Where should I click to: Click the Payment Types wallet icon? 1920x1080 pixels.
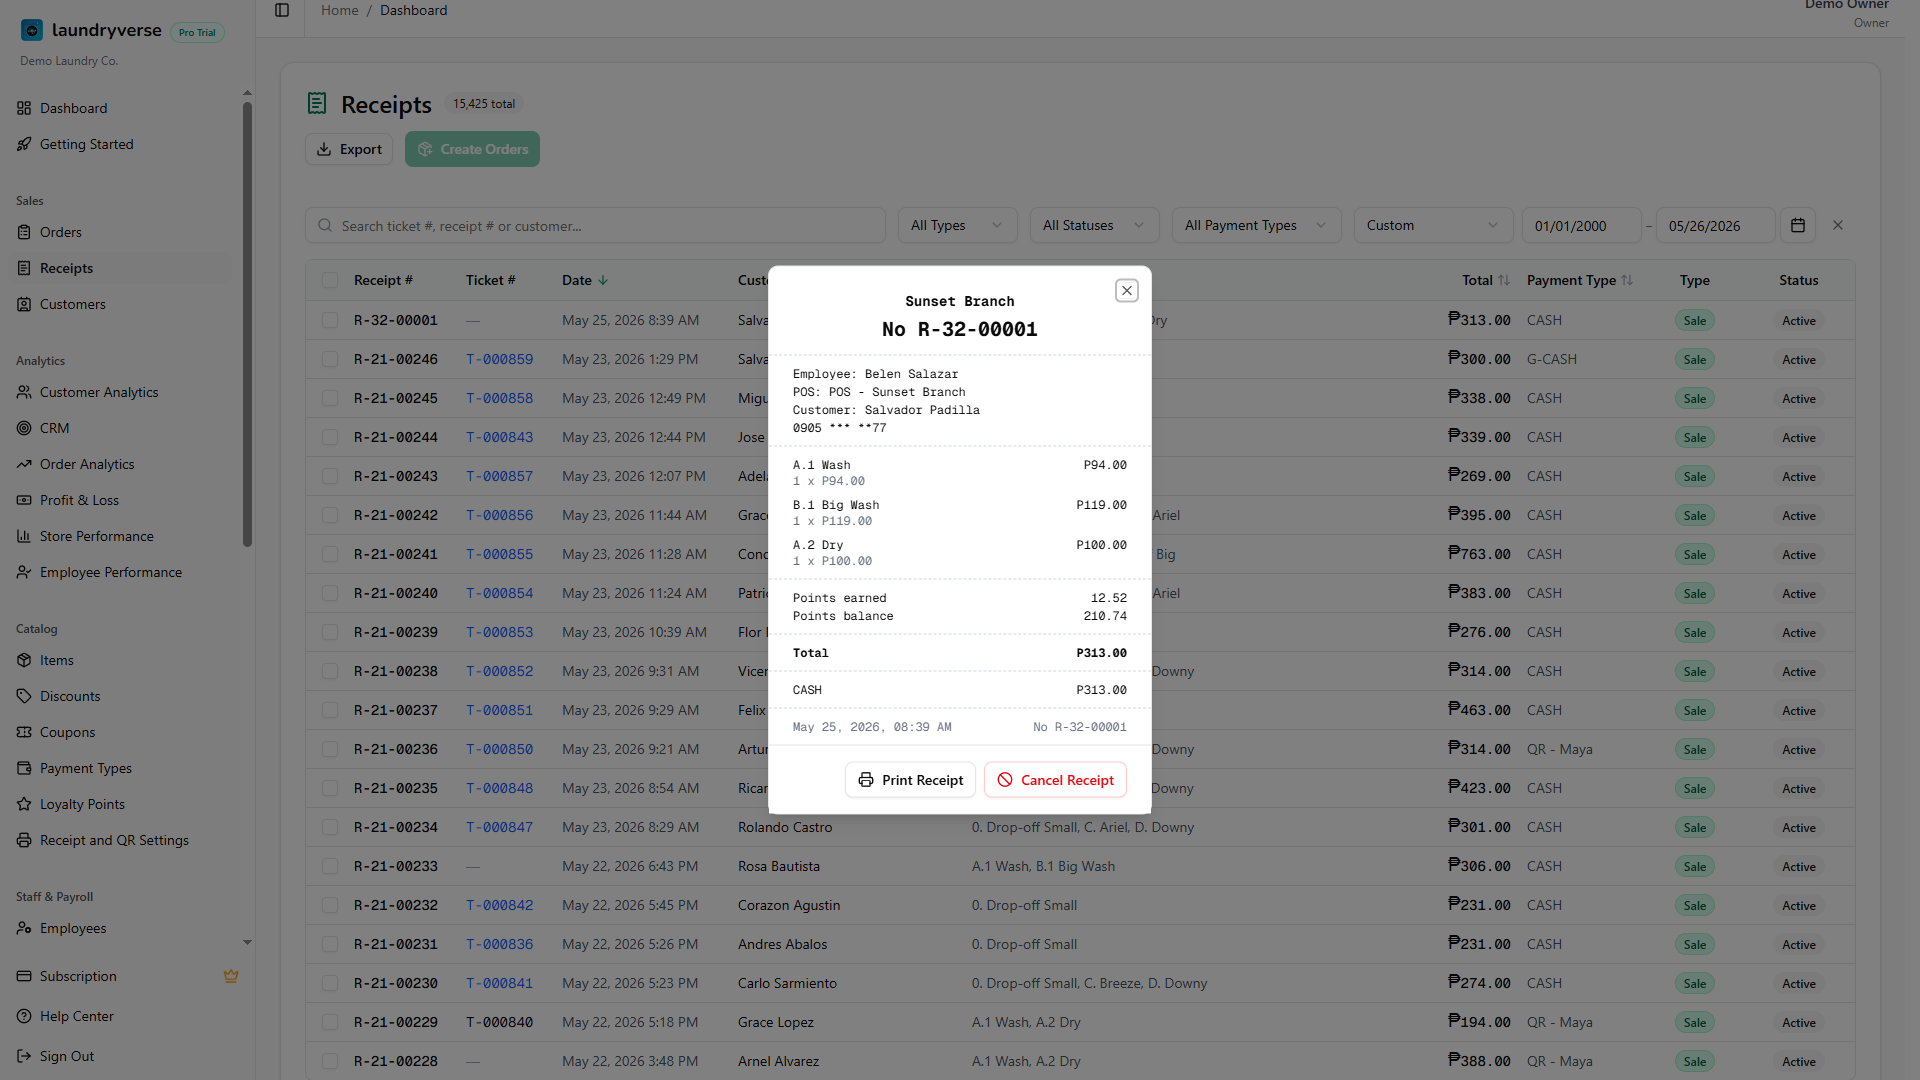[24, 768]
